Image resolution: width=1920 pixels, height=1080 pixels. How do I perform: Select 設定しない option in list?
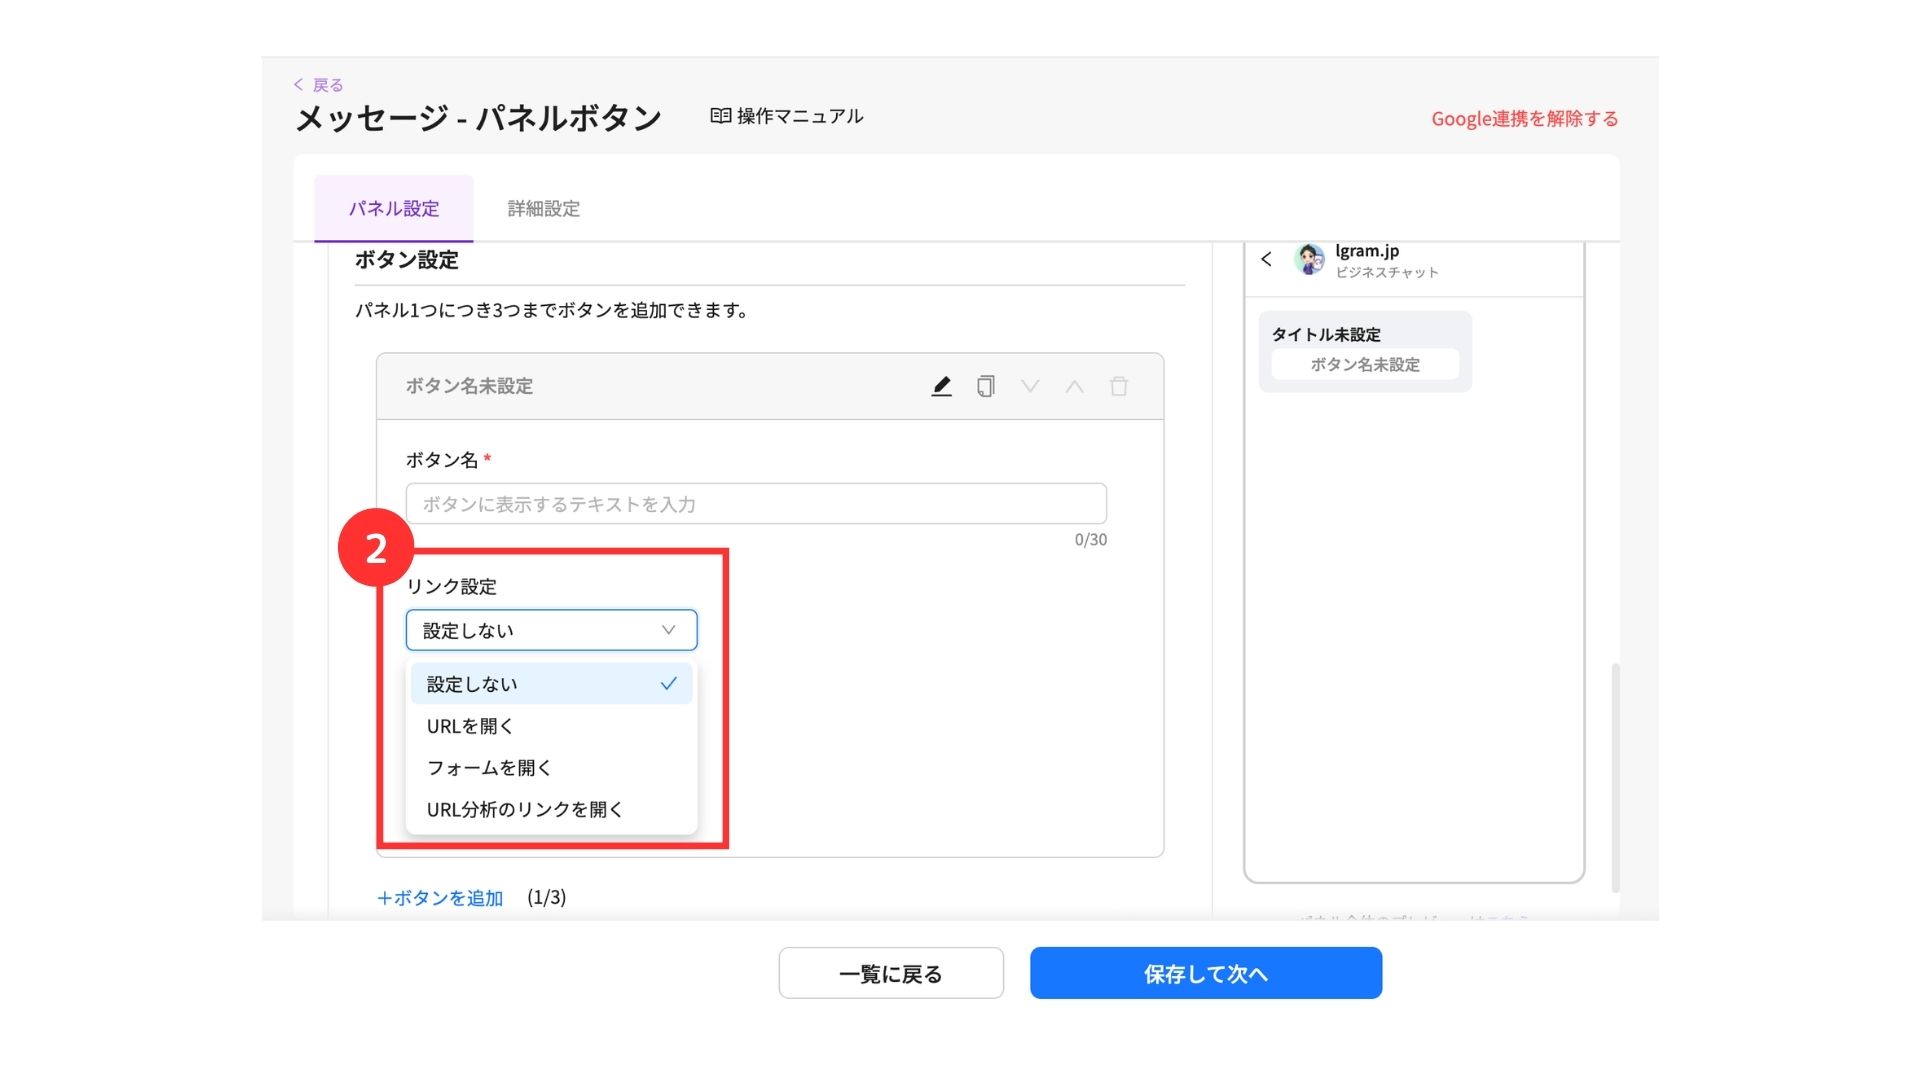[x=551, y=684]
